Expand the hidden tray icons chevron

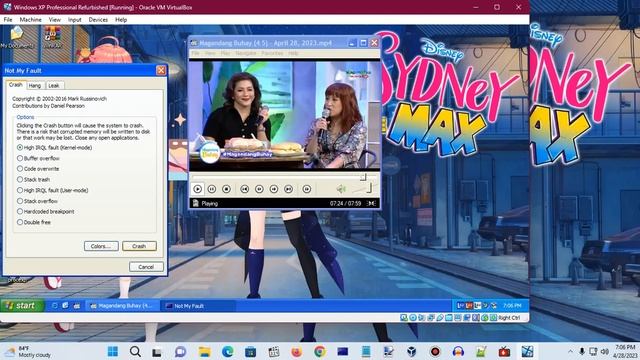570,351
